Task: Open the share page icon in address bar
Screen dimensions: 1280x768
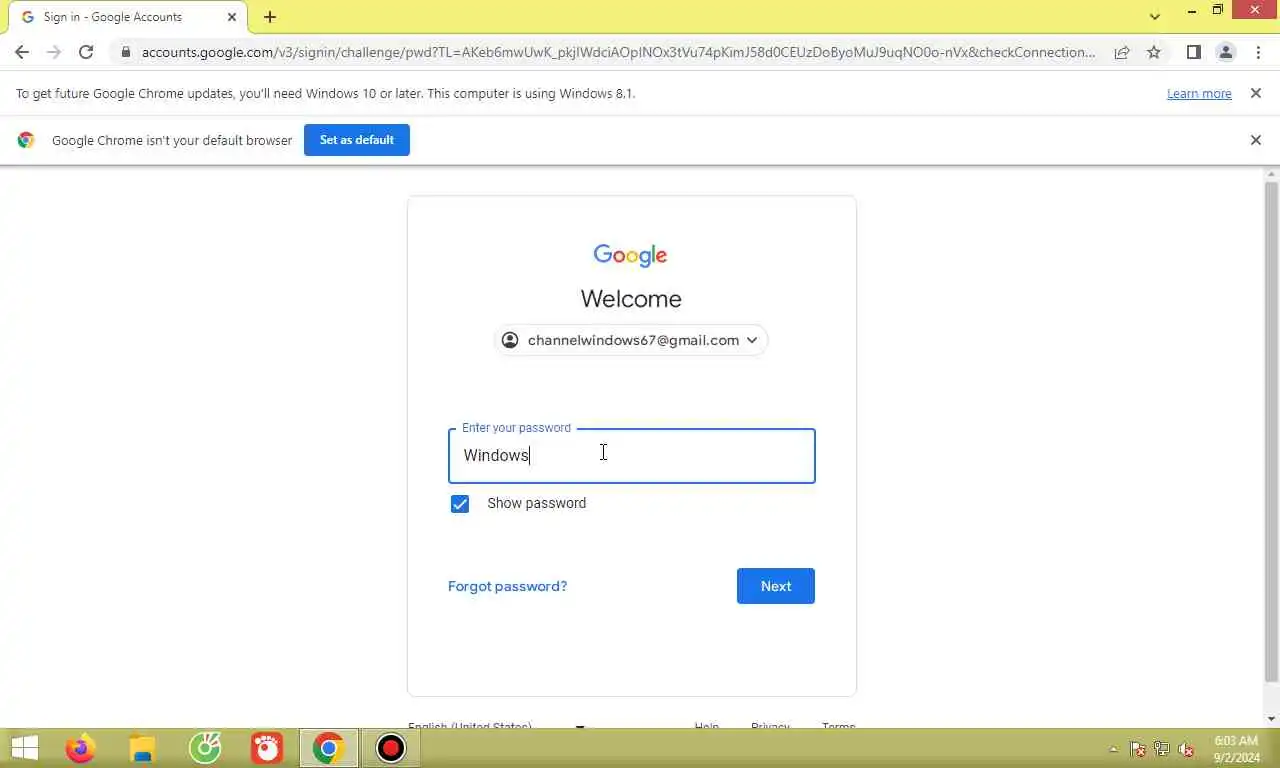Action: [x=1122, y=52]
